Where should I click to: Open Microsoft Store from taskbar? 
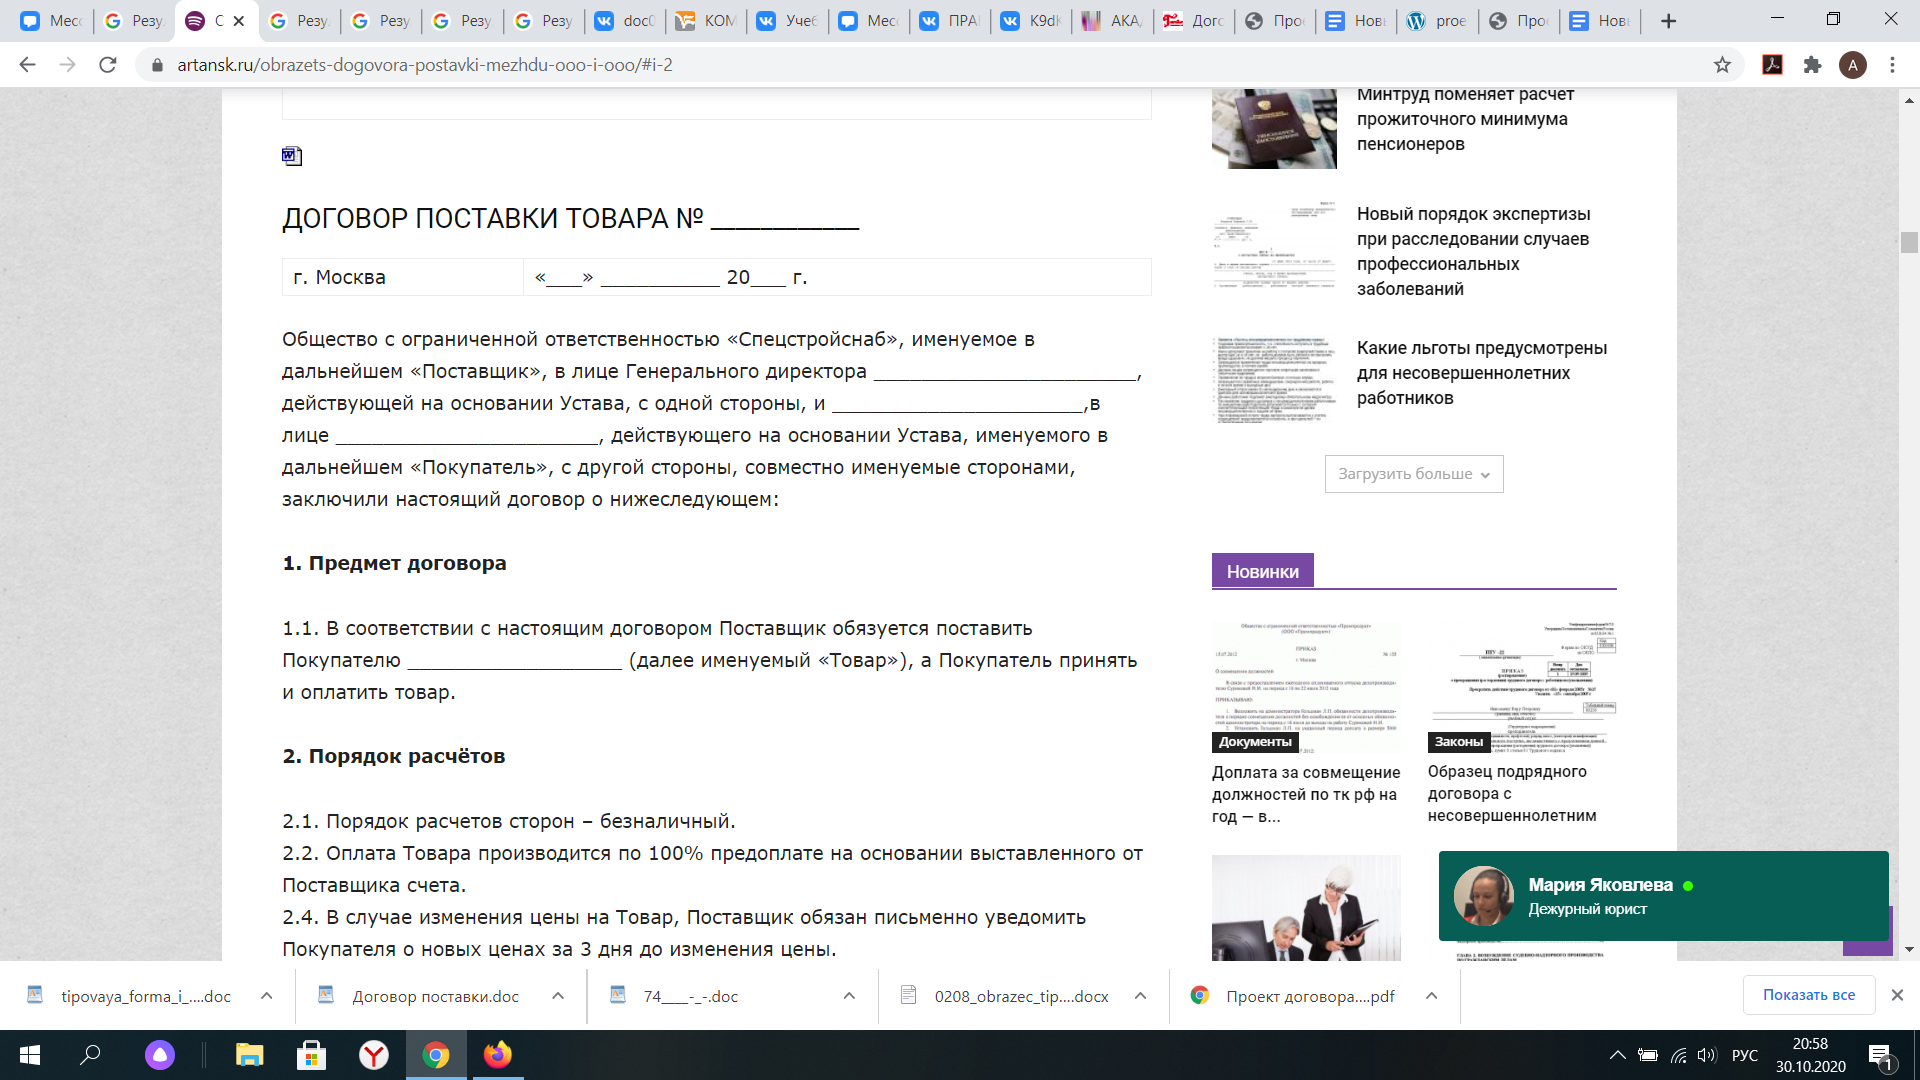311,1055
